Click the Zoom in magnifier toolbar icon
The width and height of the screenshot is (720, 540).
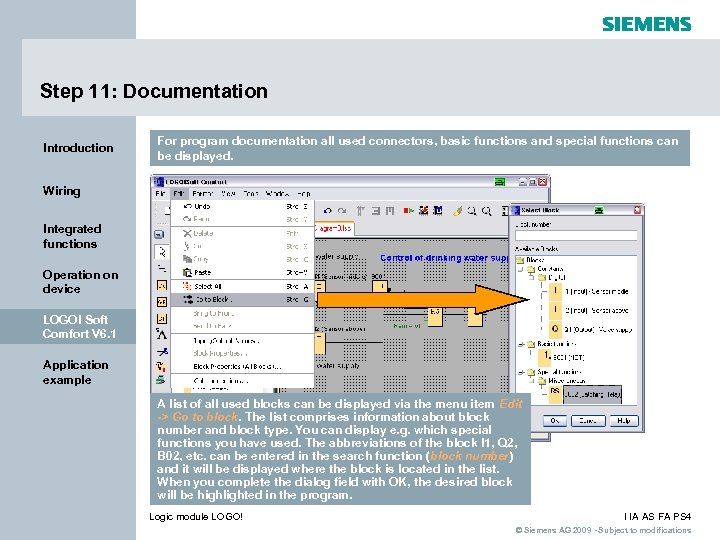472,211
